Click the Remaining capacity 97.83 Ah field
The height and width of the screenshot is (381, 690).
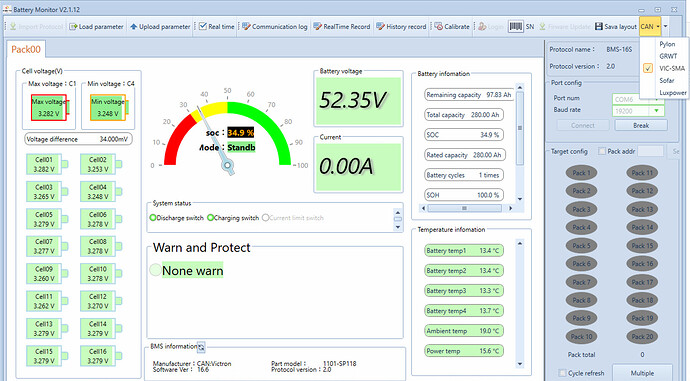[469, 95]
